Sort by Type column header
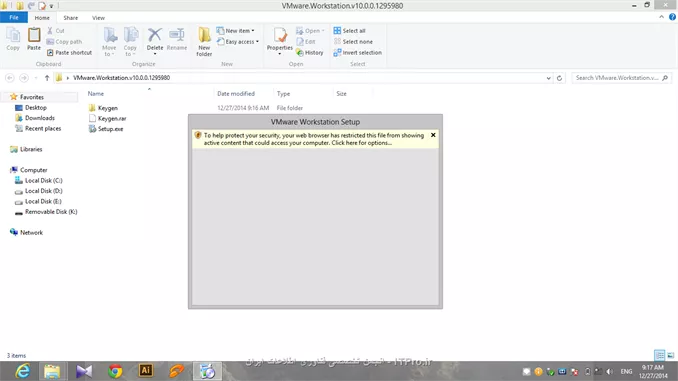Viewport: 678px width, 381px height. (283, 93)
